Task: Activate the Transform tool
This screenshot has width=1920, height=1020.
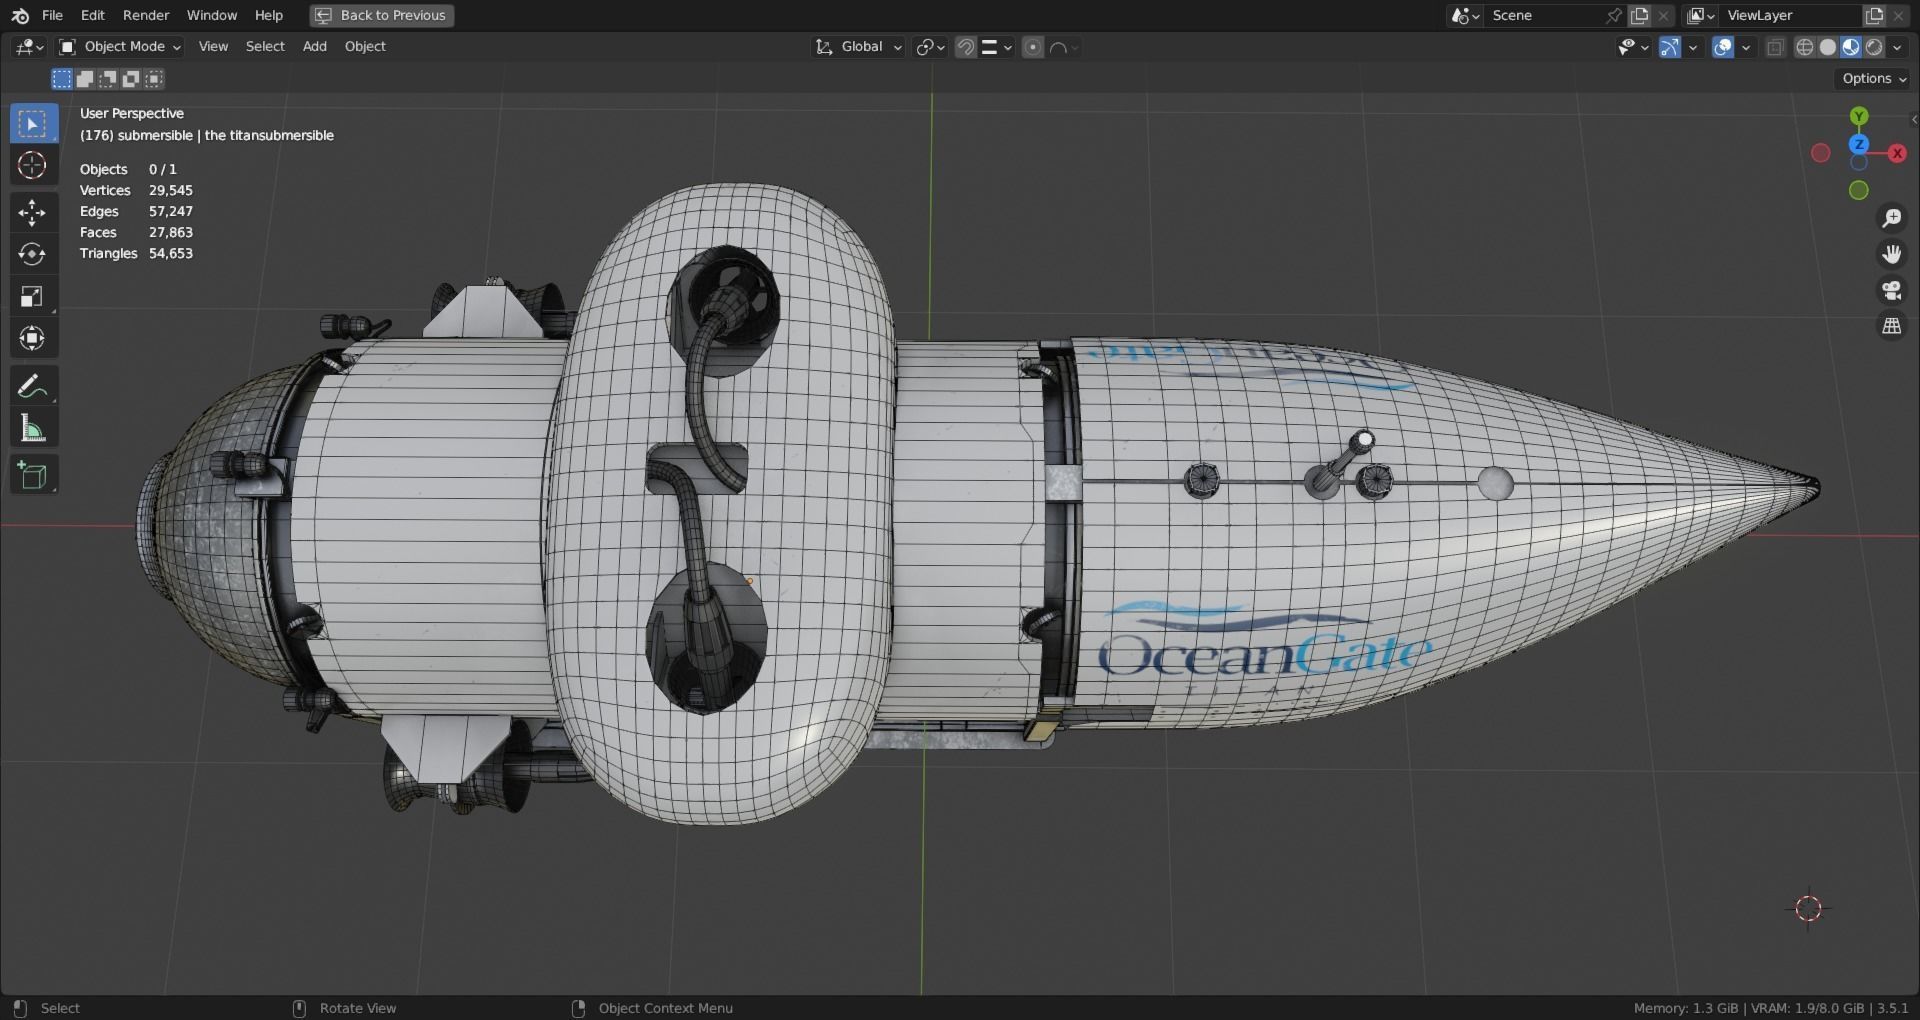Action: click(33, 338)
